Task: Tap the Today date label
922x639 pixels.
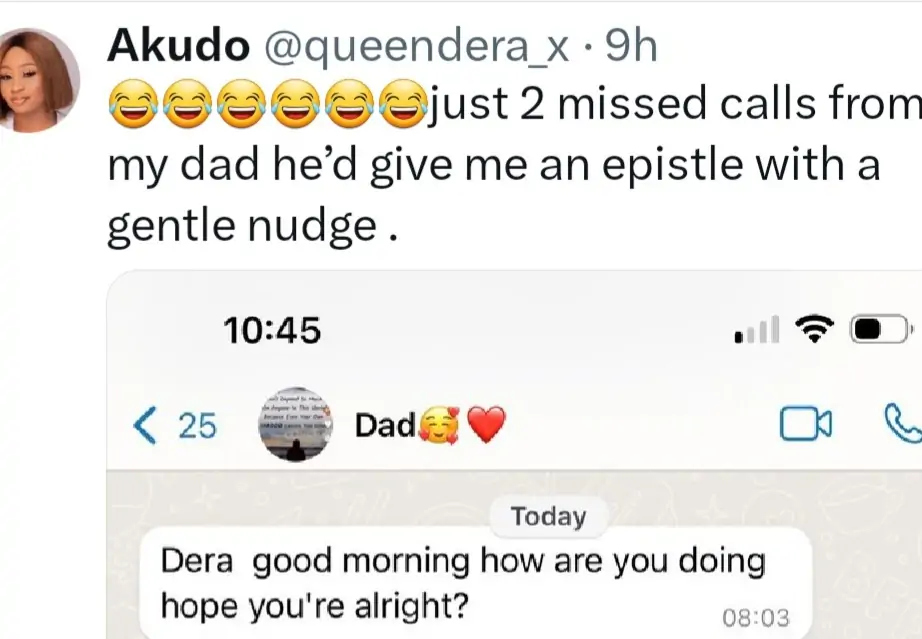Action: pyautogui.click(x=548, y=517)
